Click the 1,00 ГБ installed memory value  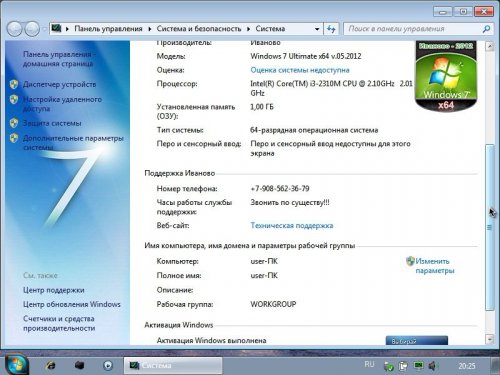tap(262, 107)
